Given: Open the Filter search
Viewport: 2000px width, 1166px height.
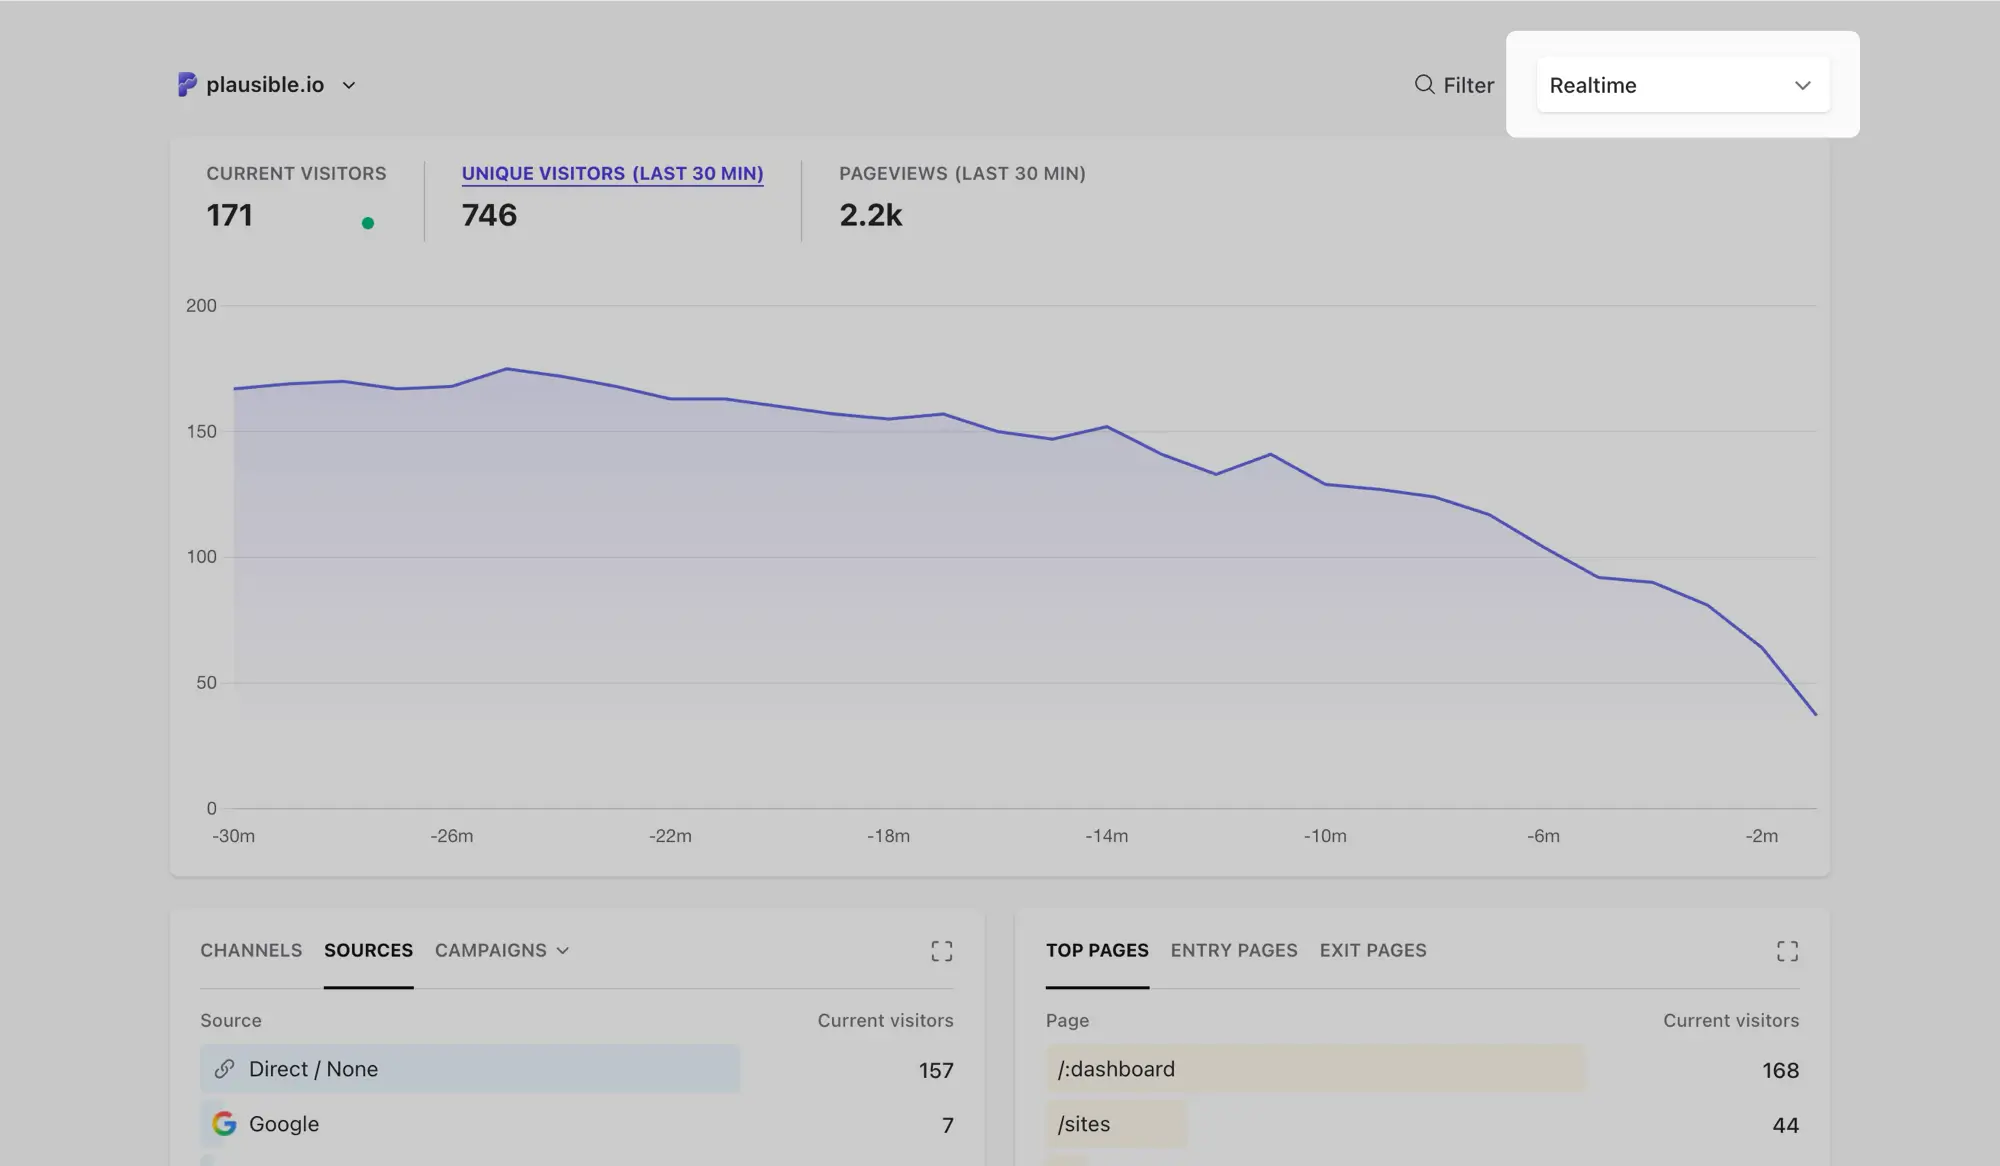Looking at the screenshot, I should [x=1455, y=85].
